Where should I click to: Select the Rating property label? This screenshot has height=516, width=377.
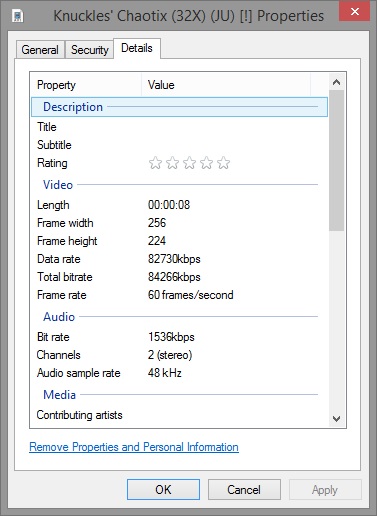52,163
